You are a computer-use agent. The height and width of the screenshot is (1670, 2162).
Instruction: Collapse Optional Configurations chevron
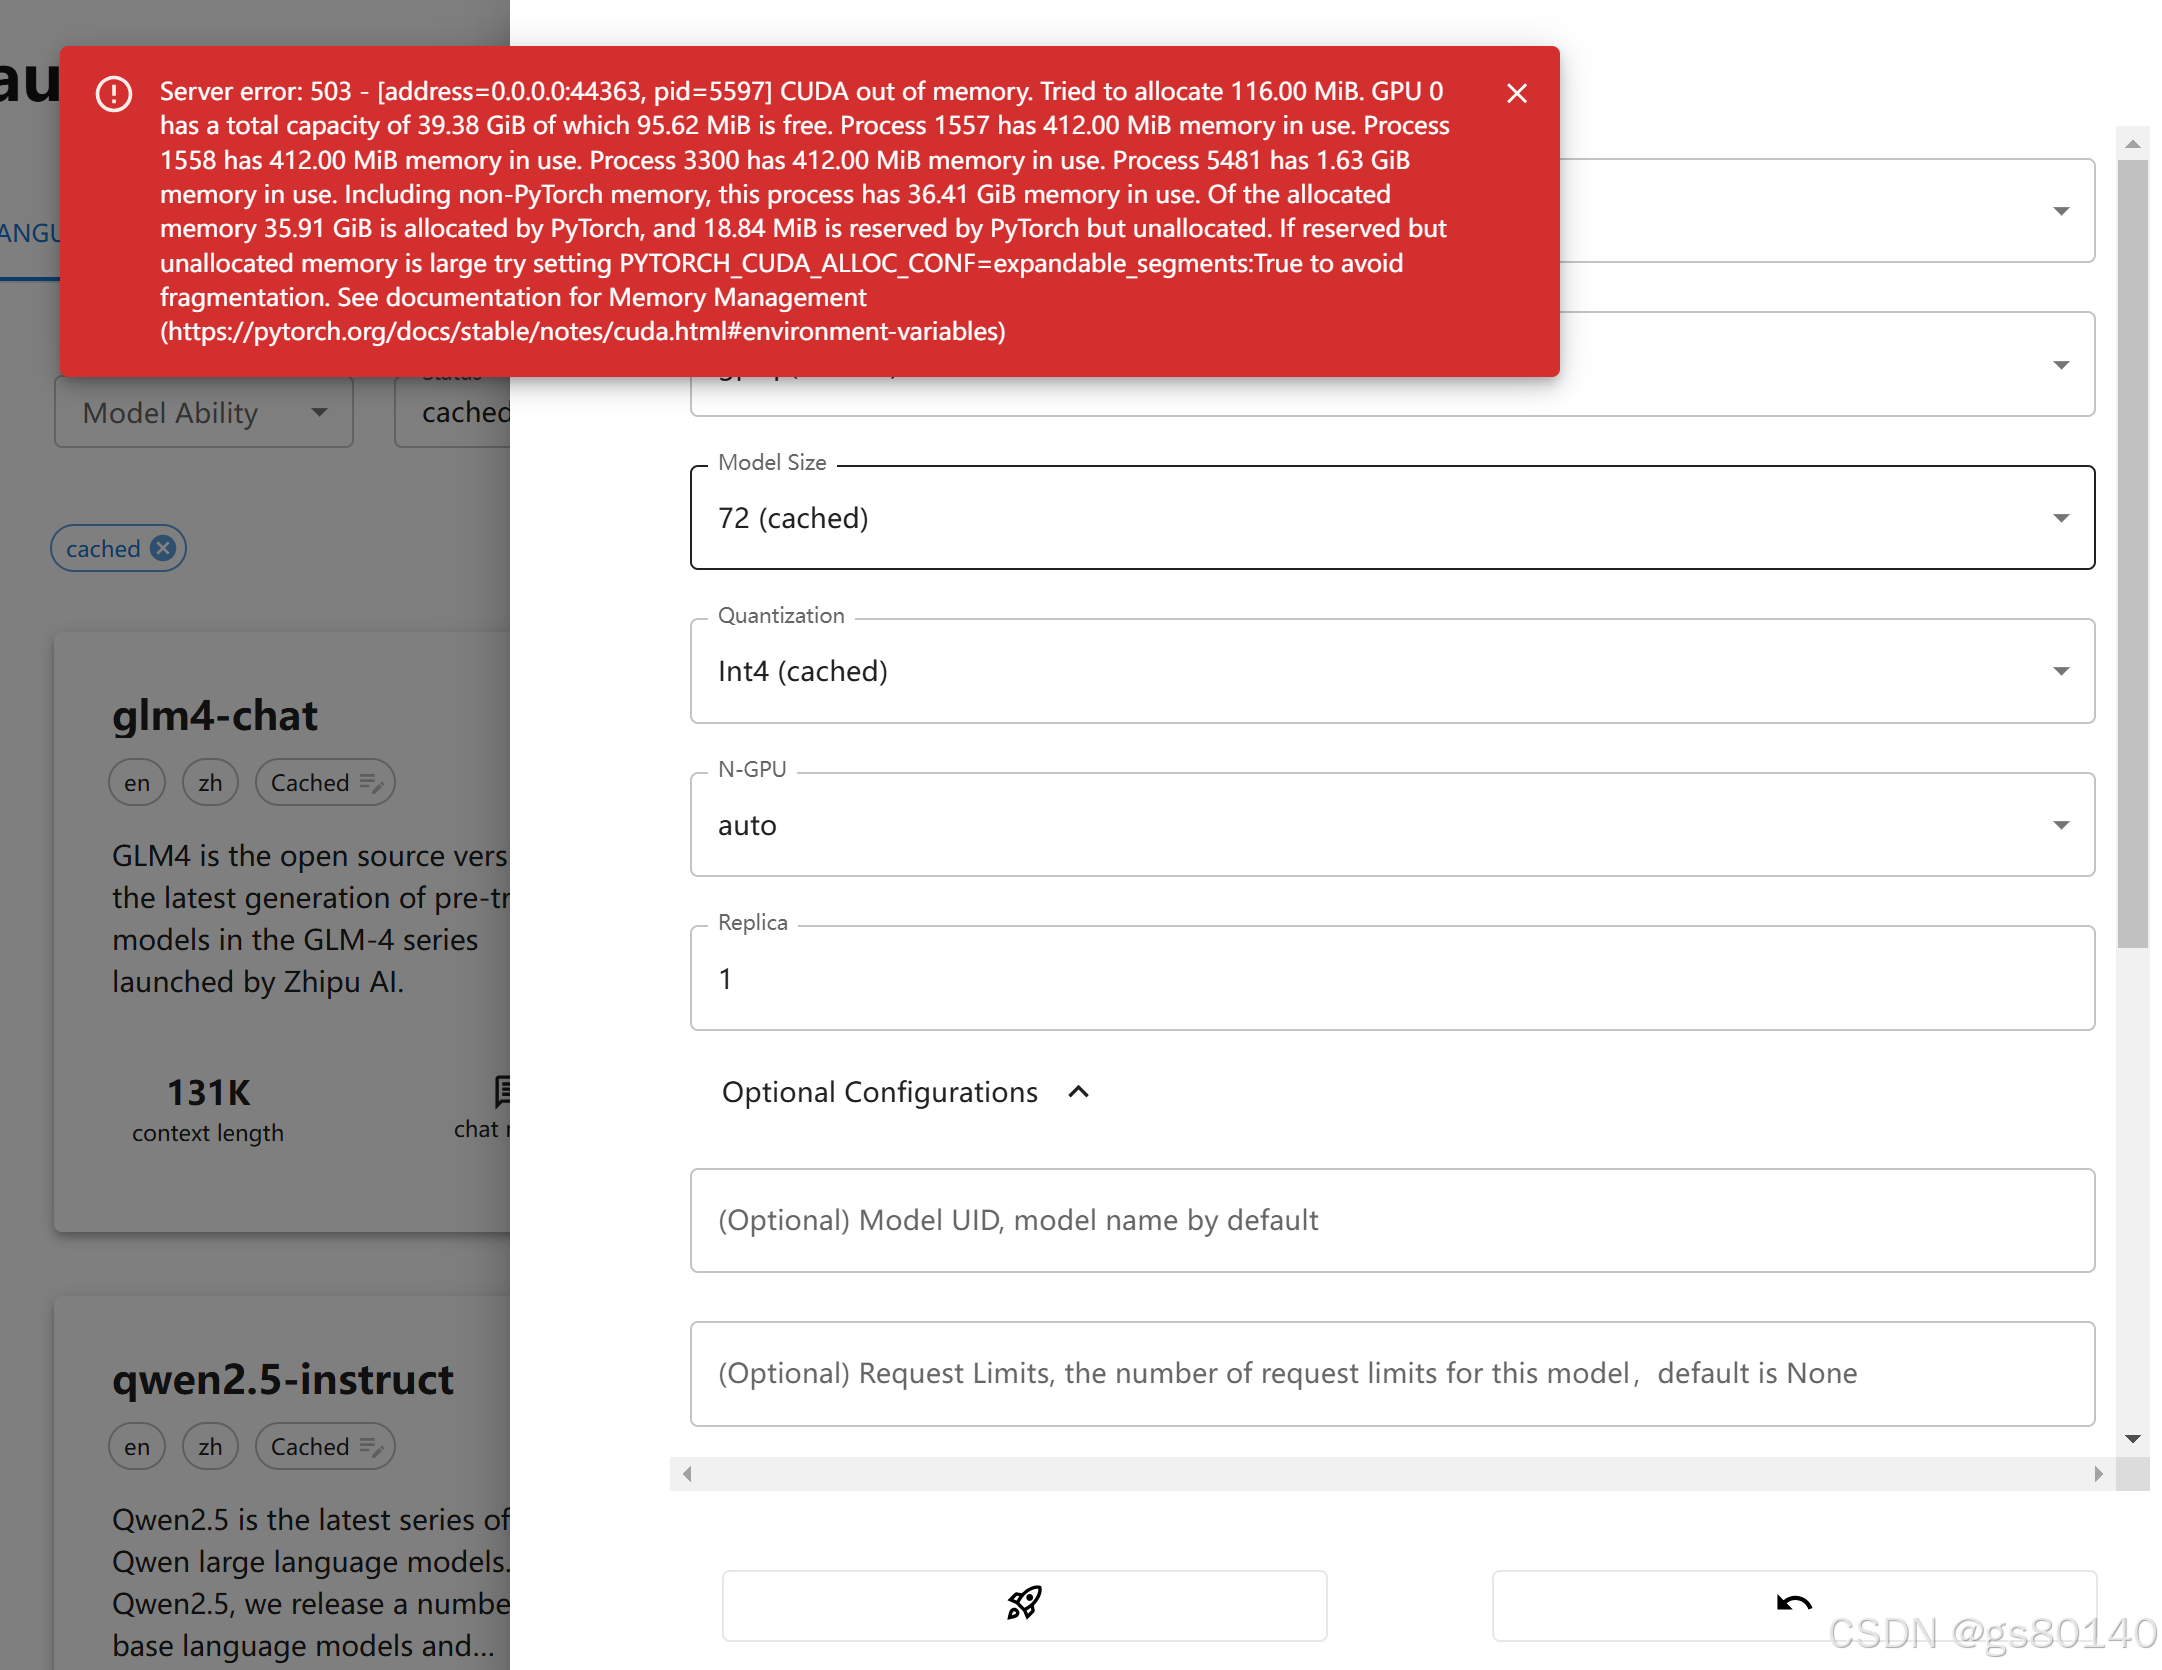tap(1078, 1092)
